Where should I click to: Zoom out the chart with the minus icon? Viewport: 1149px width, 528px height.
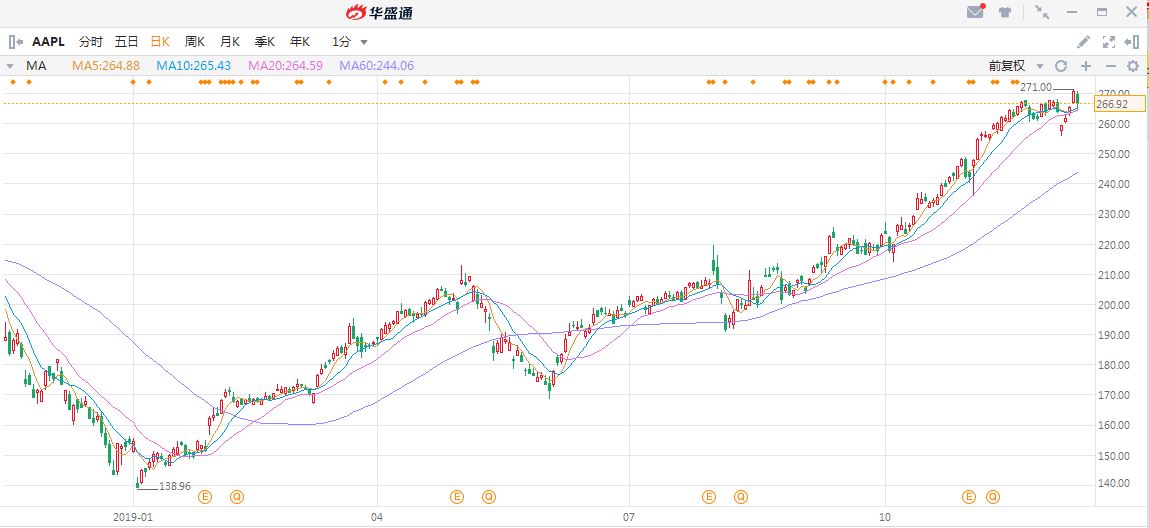click(x=1109, y=66)
